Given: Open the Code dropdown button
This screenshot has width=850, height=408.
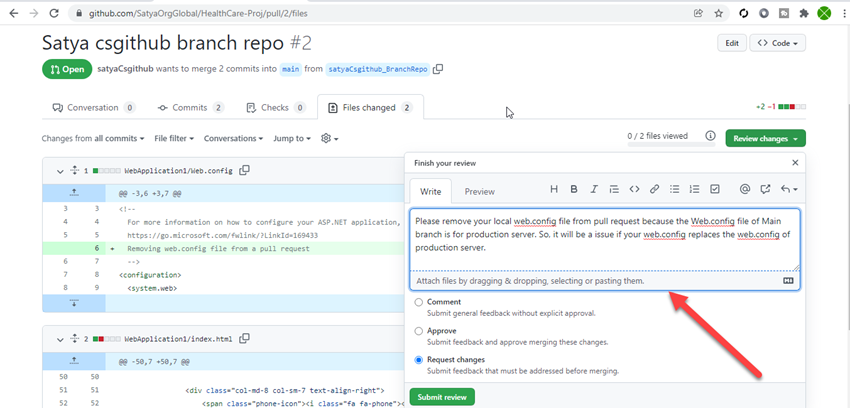Looking at the screenshot, I should [x=777, y=43].
